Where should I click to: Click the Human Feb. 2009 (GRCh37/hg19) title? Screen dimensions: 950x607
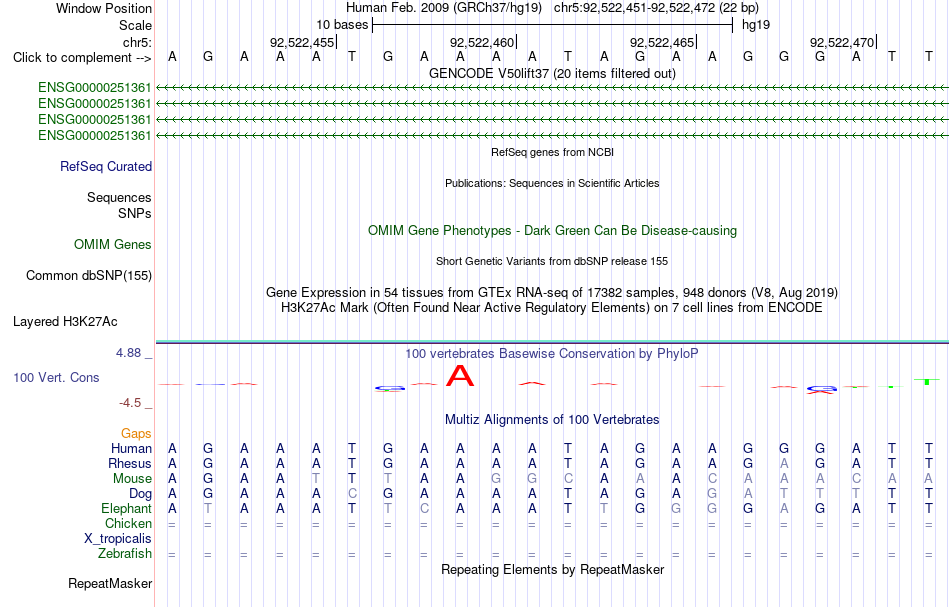[446, 8]
